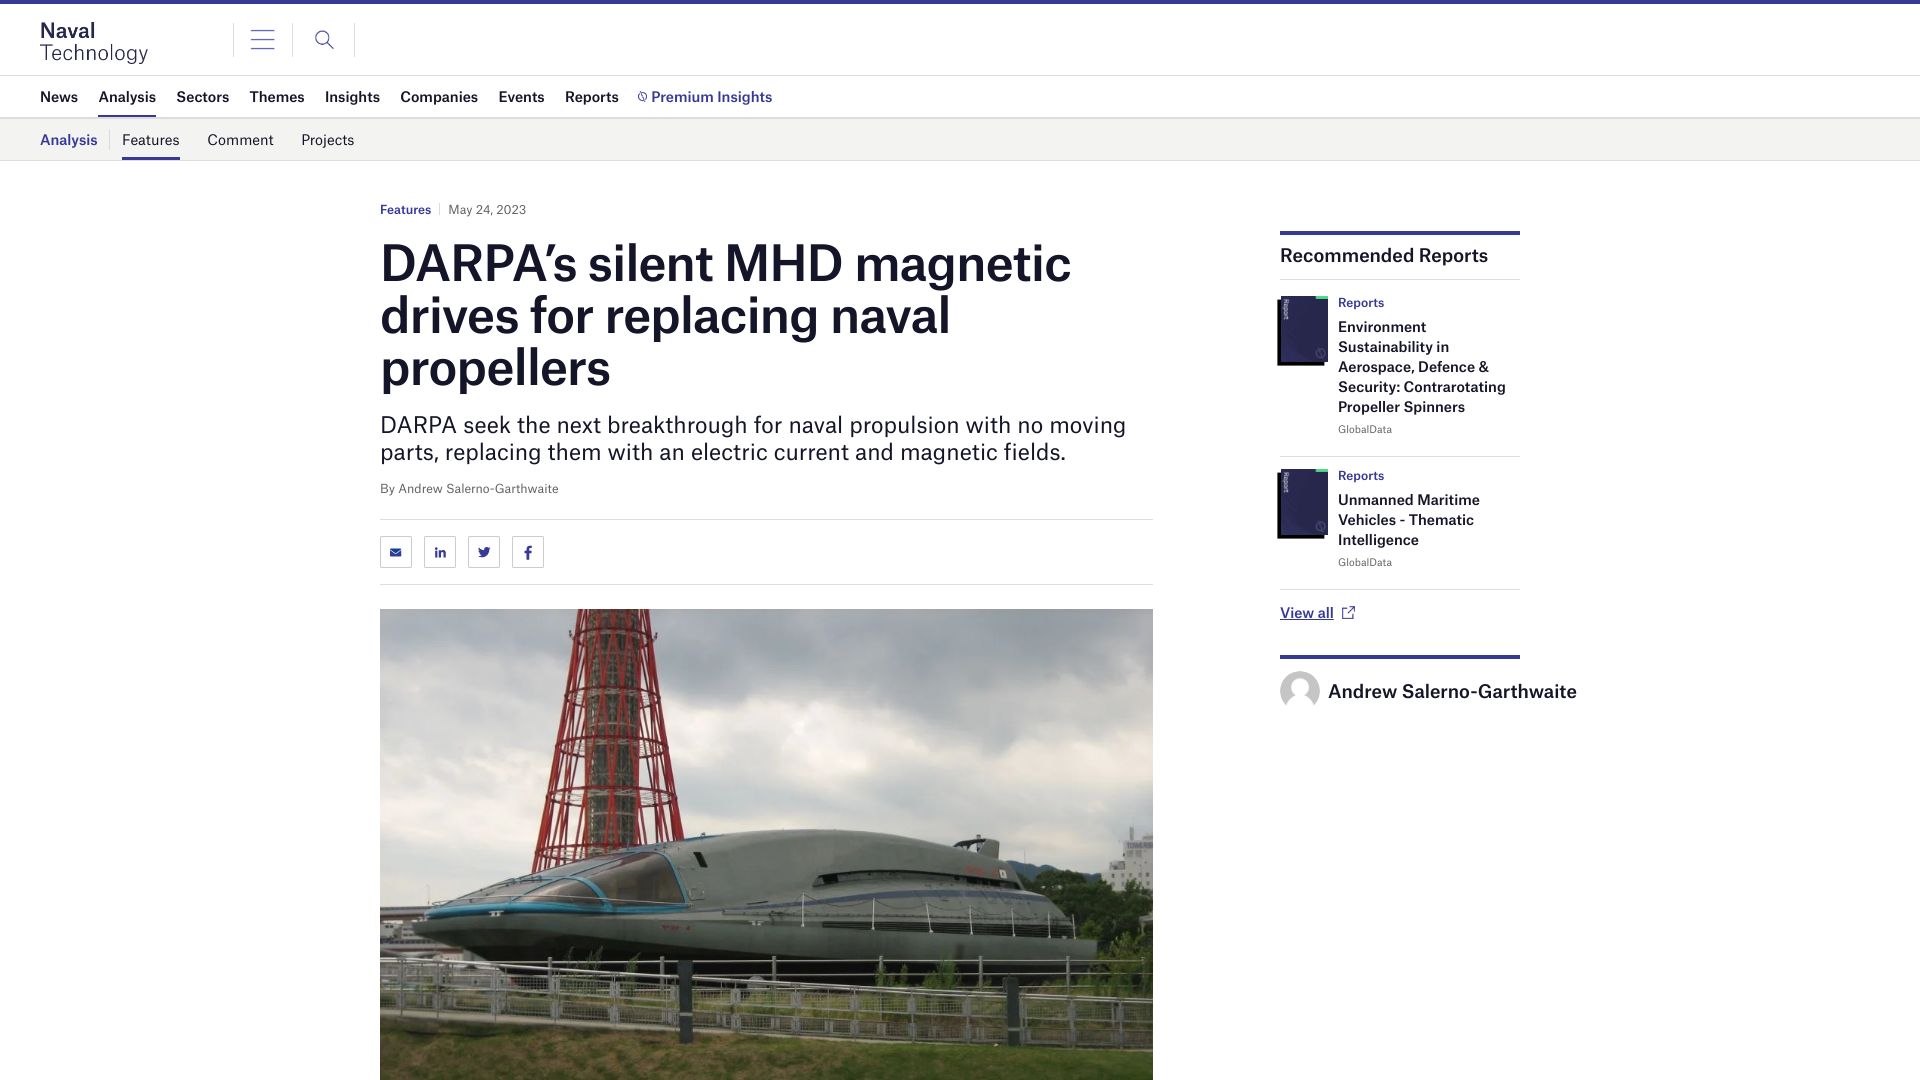Open Unmanned Maritime Vehicles report title
The height and width of the screenshot is (1080, 1920).
click(x=1409, y=520)
